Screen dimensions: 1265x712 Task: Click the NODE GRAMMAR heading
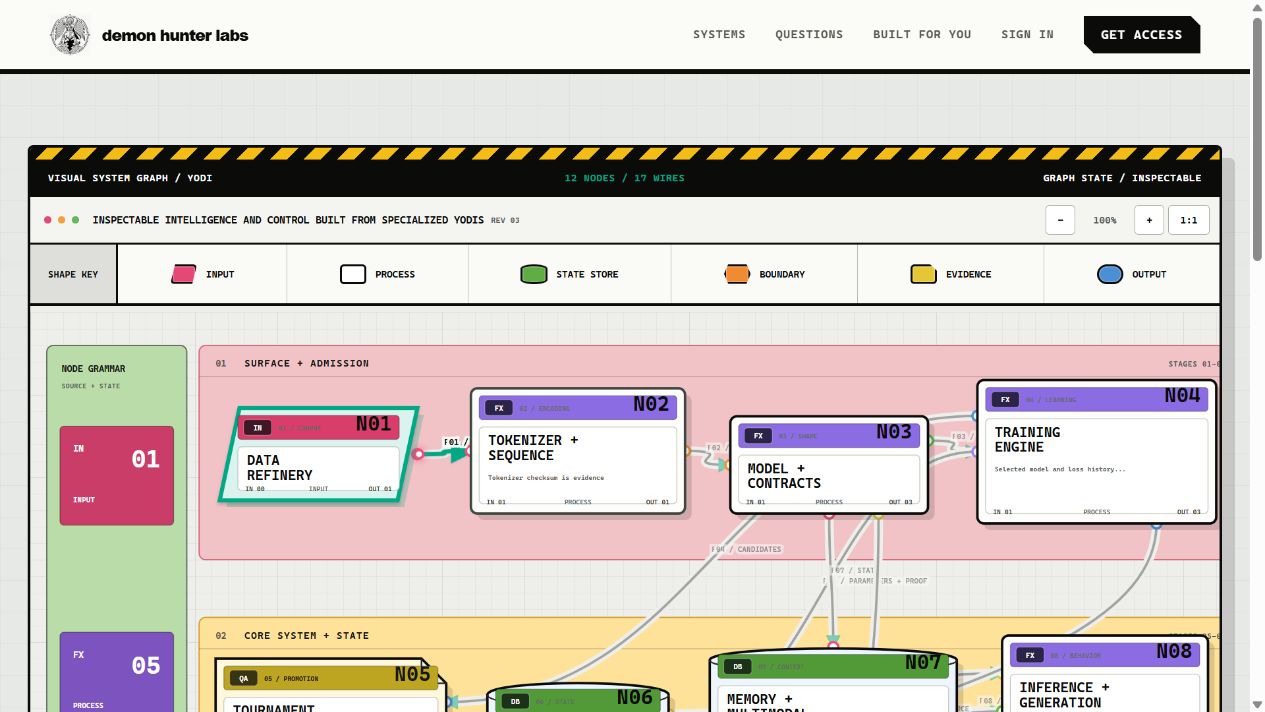point(94,369)
